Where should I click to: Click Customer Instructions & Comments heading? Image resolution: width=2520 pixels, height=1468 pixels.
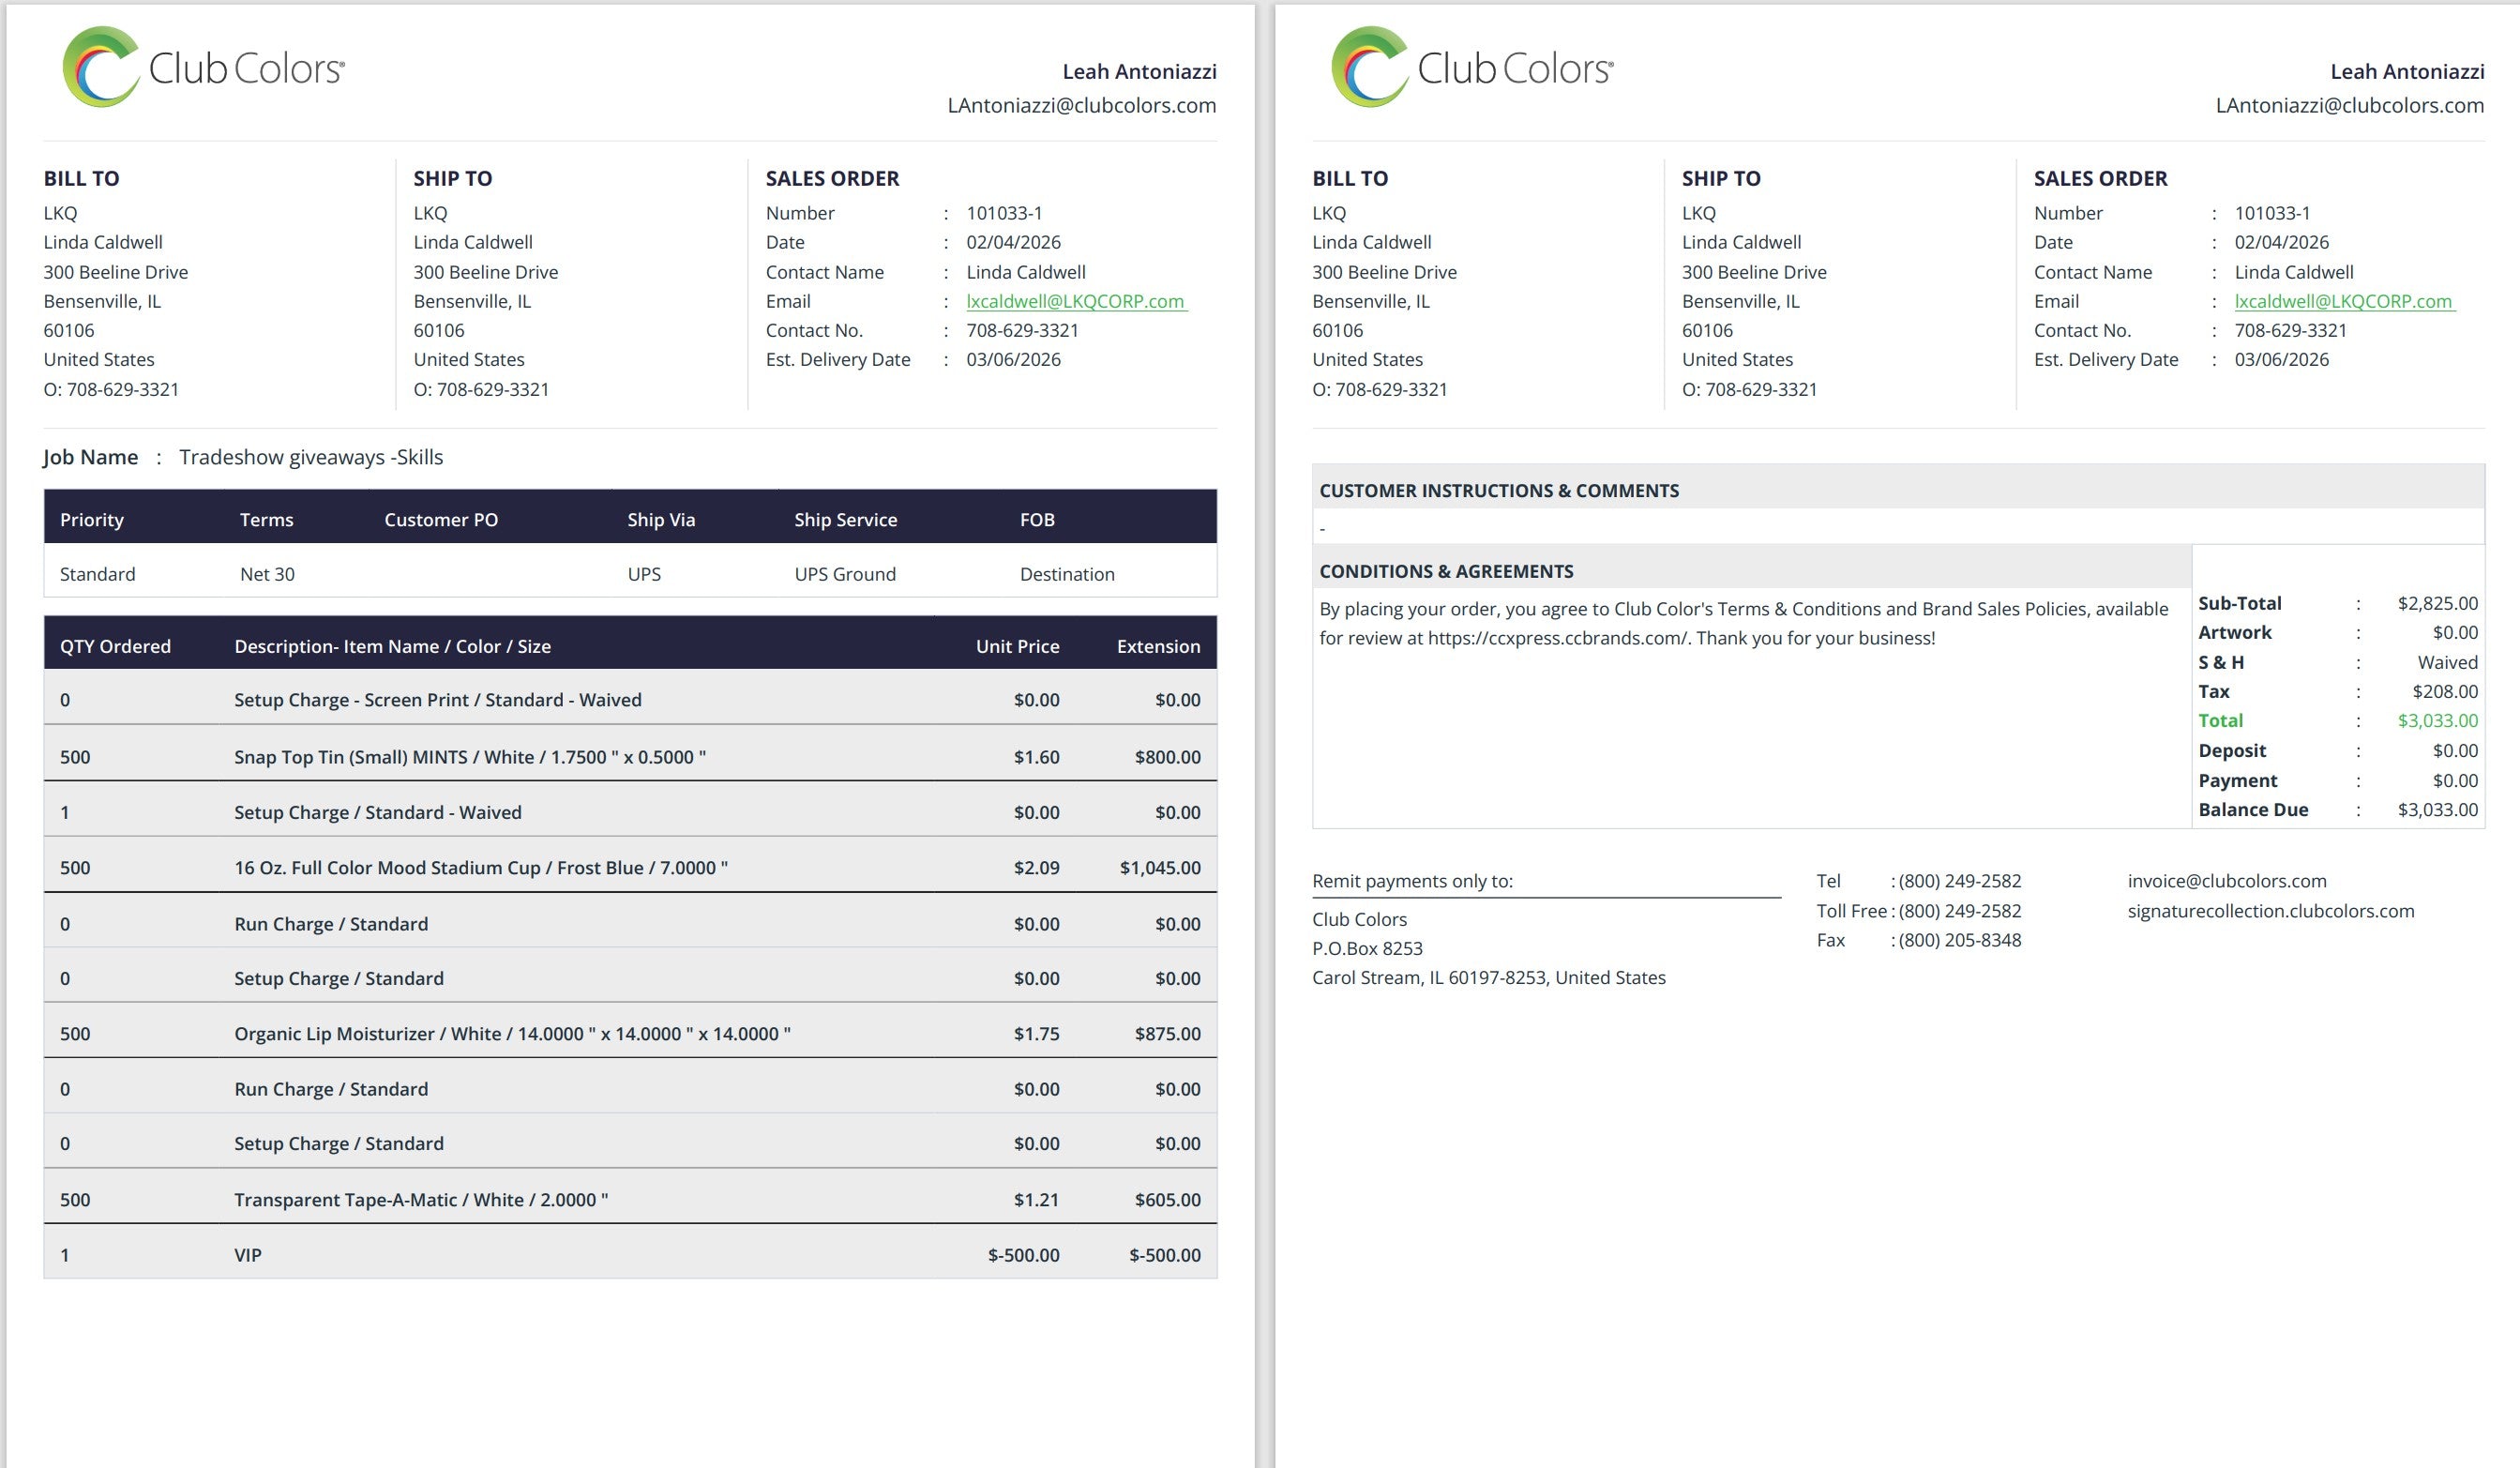coord(1498,491)
